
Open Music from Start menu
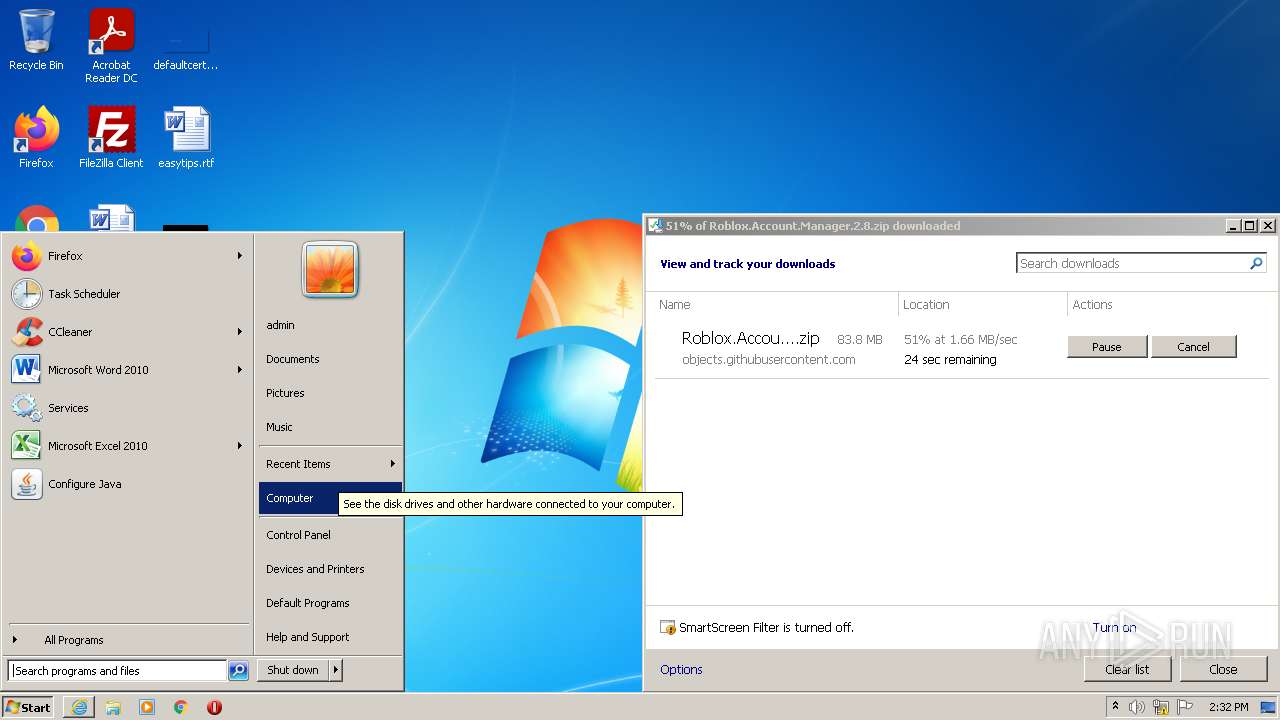[330, 427]
